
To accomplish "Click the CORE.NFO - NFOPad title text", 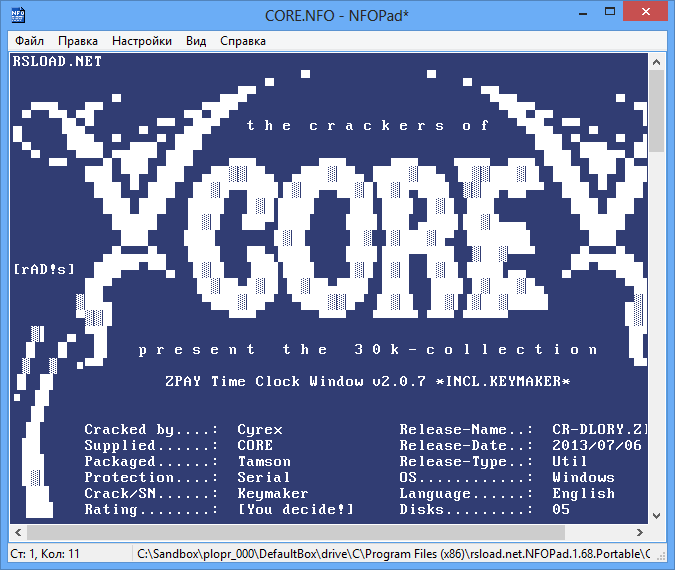I will (337, 16).
